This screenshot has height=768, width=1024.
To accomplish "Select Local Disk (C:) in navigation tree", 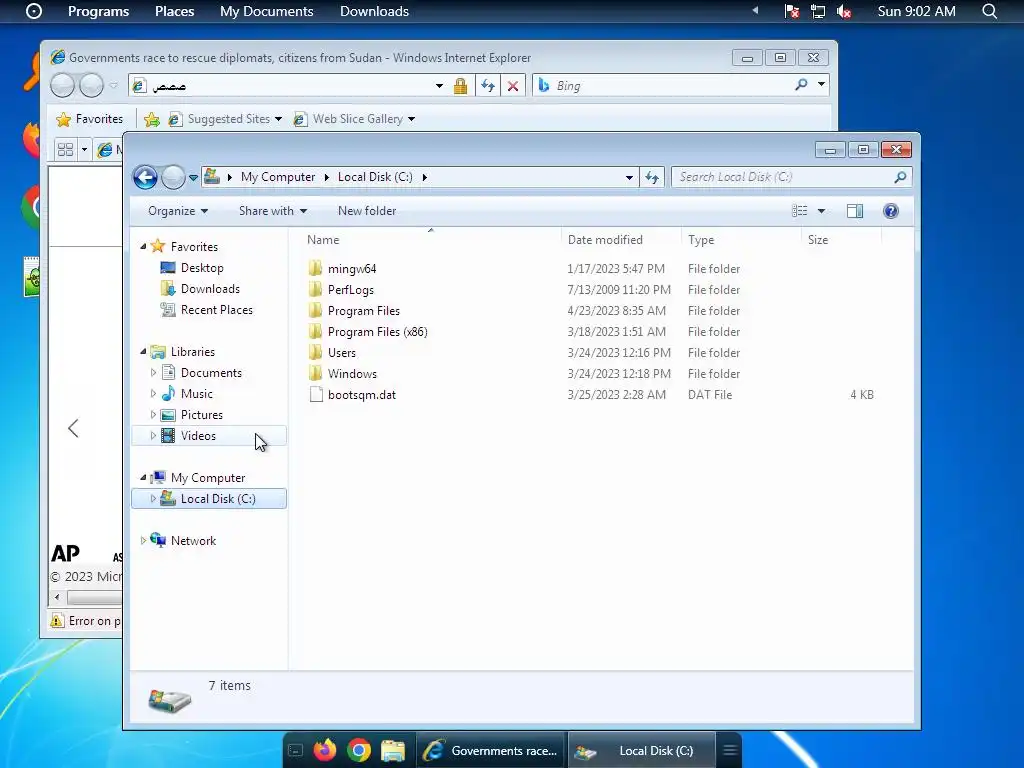I will 217,499.
